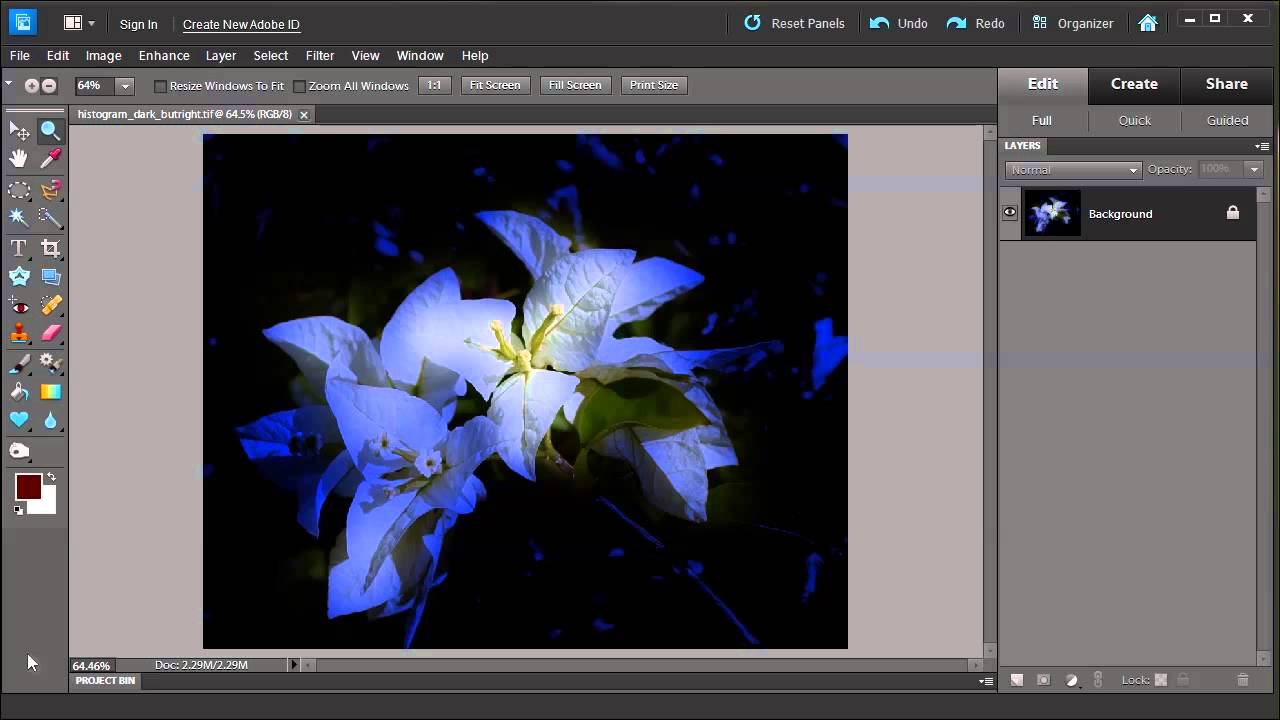
Task: Click Reset Panels button
Action: (795, 23)
